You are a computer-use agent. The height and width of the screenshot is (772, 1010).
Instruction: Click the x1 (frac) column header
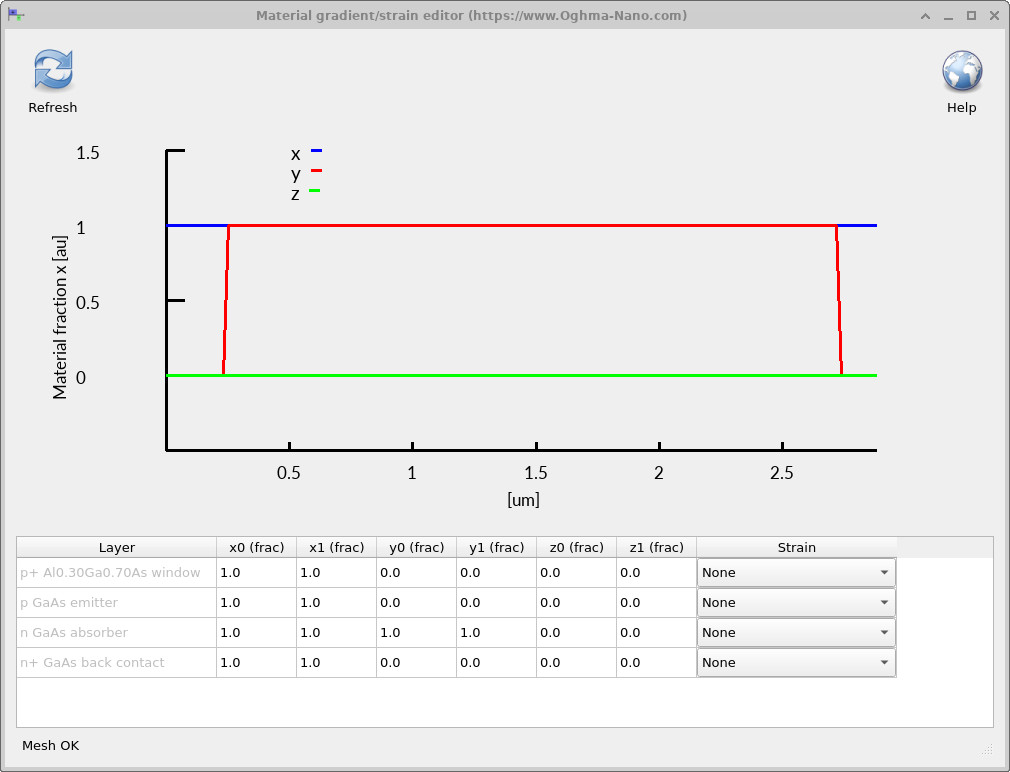tap(336, 547)
